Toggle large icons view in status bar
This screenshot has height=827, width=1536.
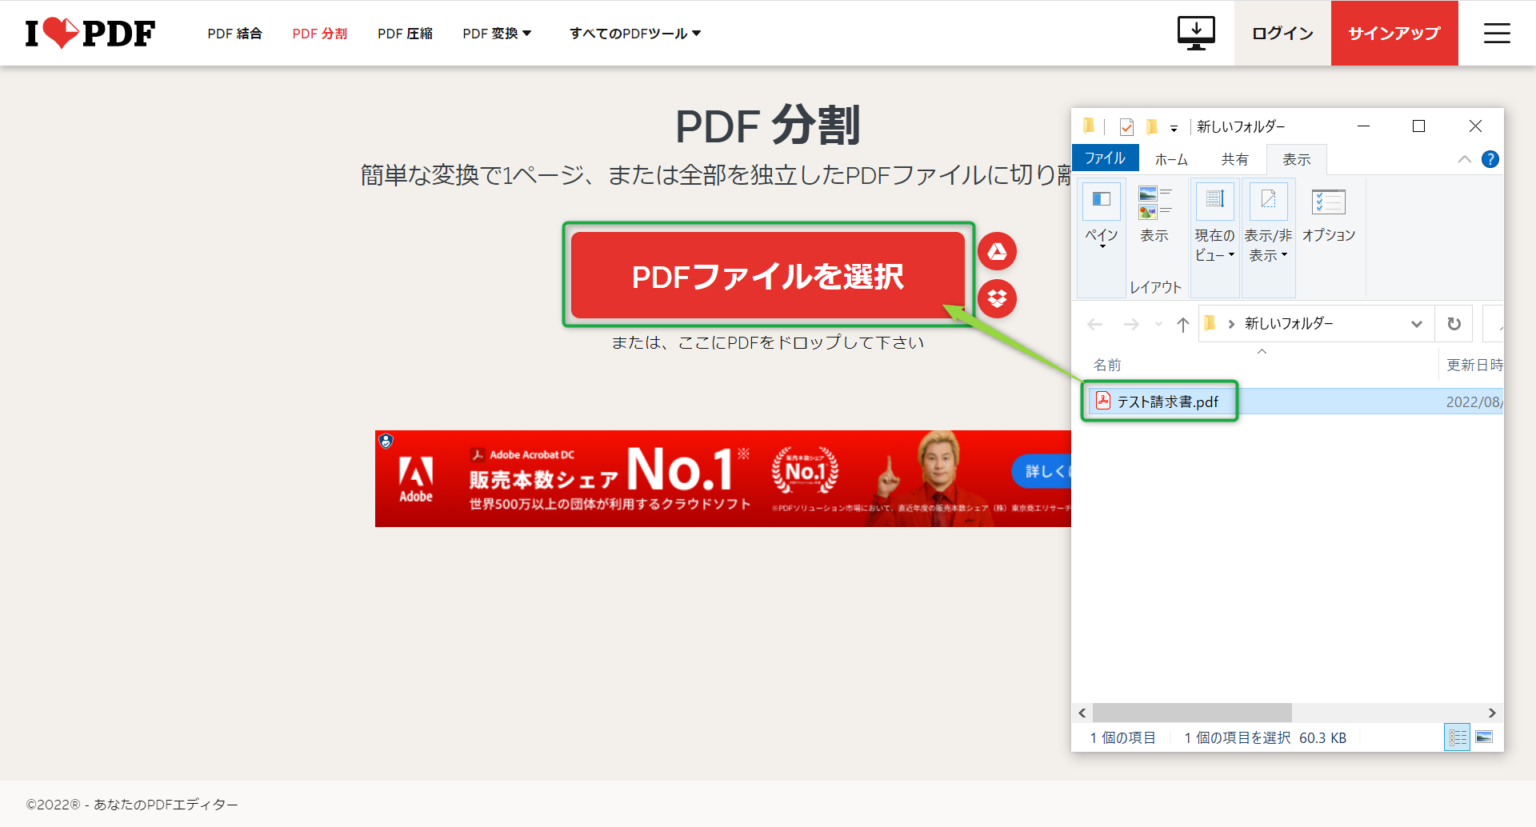(1484, 737)
